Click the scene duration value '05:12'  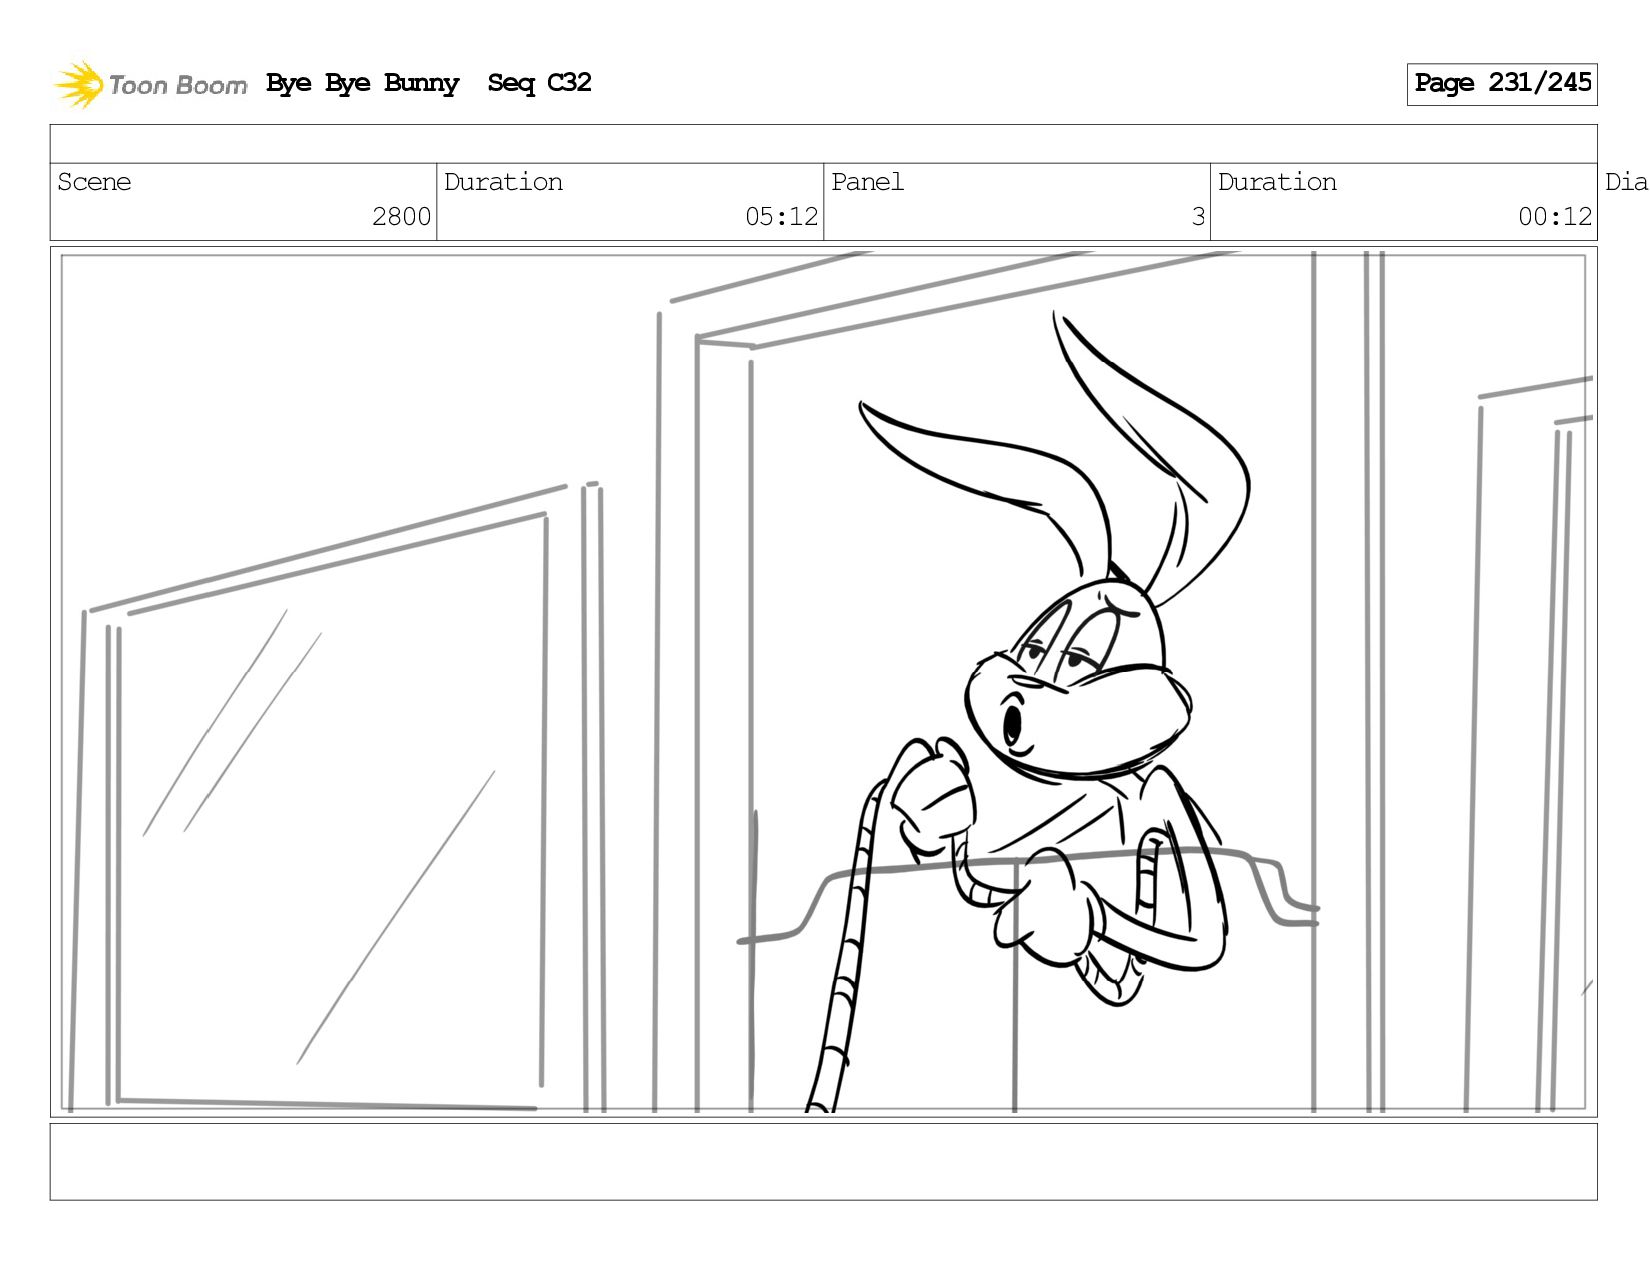pyautogui.click(x=781, y=217)
